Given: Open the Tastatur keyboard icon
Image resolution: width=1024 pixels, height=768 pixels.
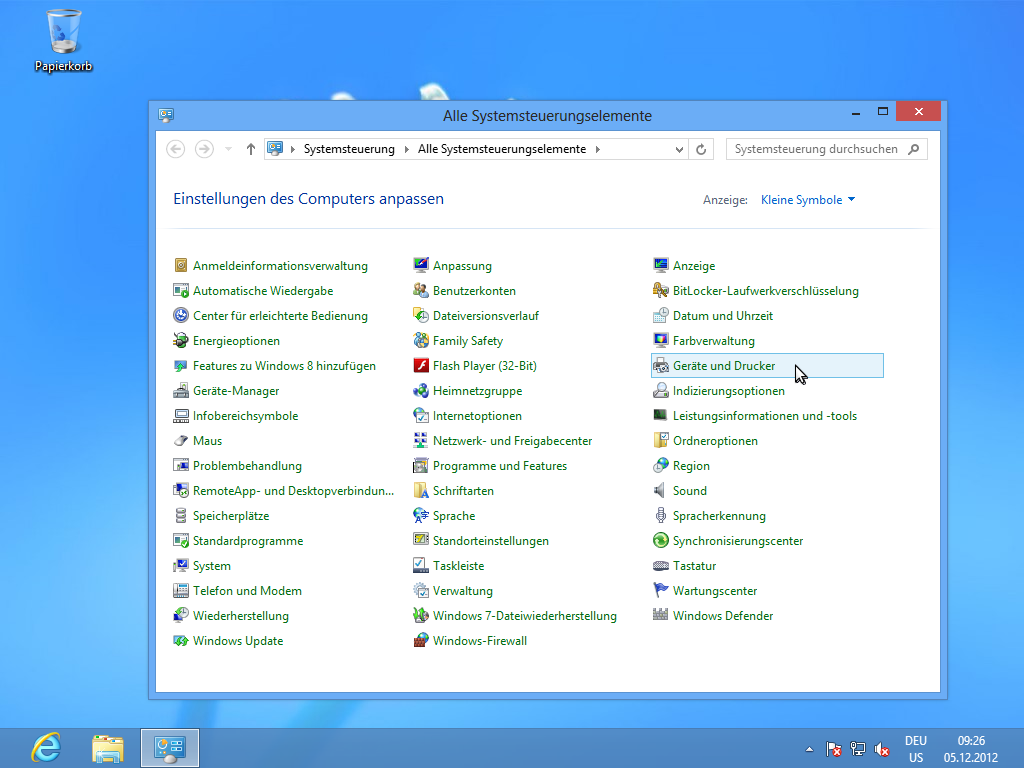Looking at the screenshot, I should (661, 566).
